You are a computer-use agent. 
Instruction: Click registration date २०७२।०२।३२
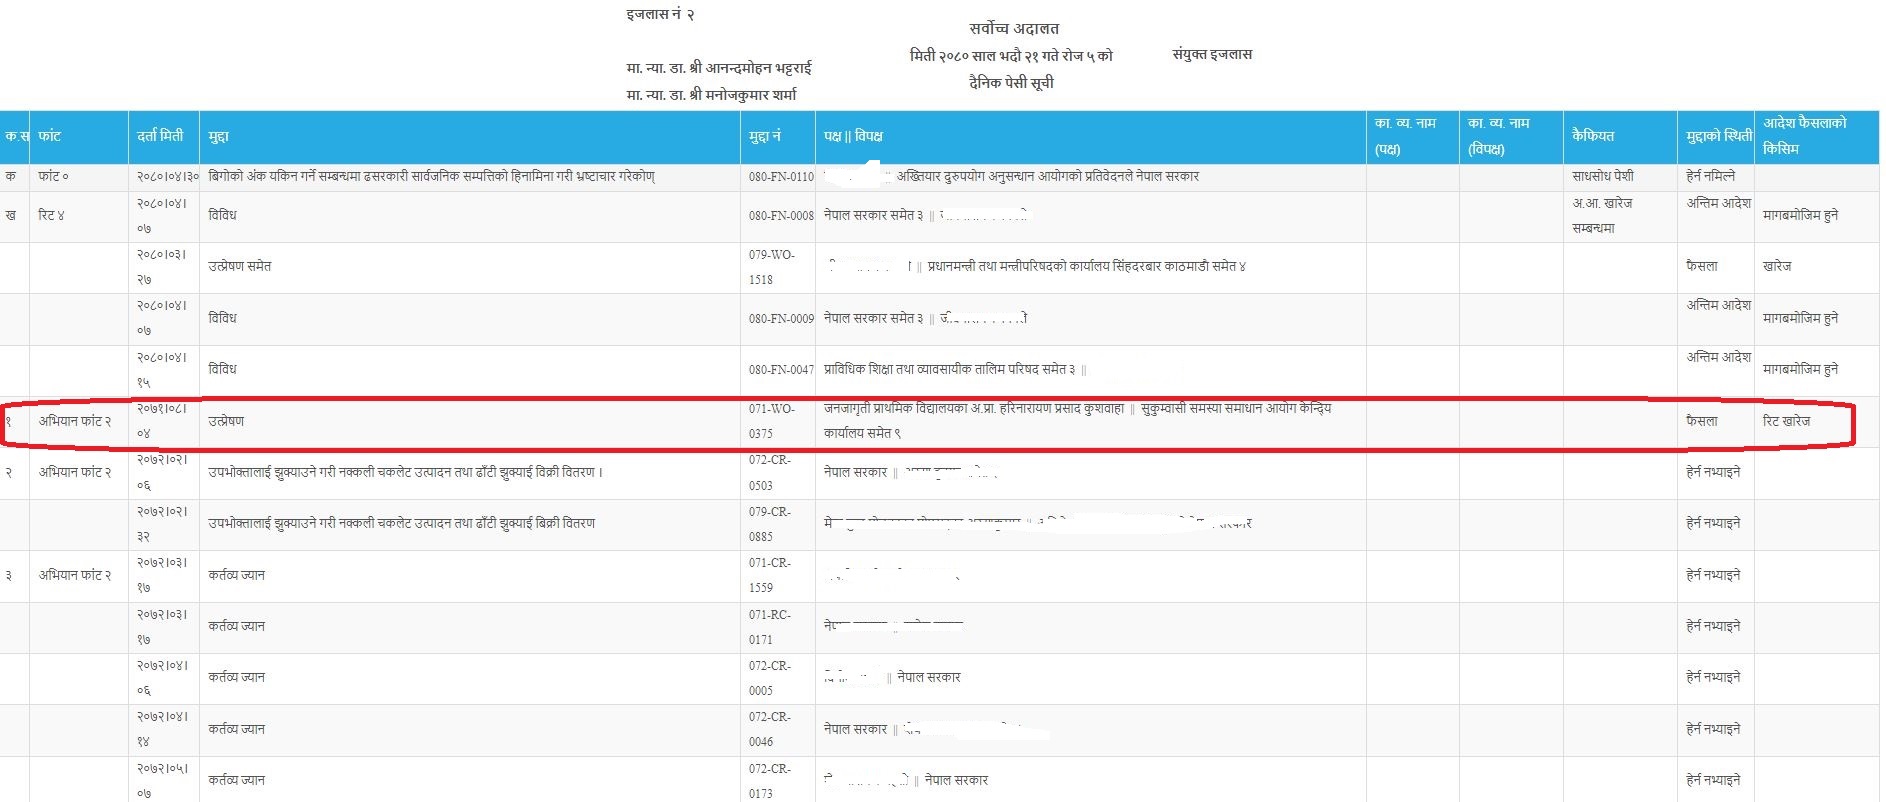click(162, 524)
